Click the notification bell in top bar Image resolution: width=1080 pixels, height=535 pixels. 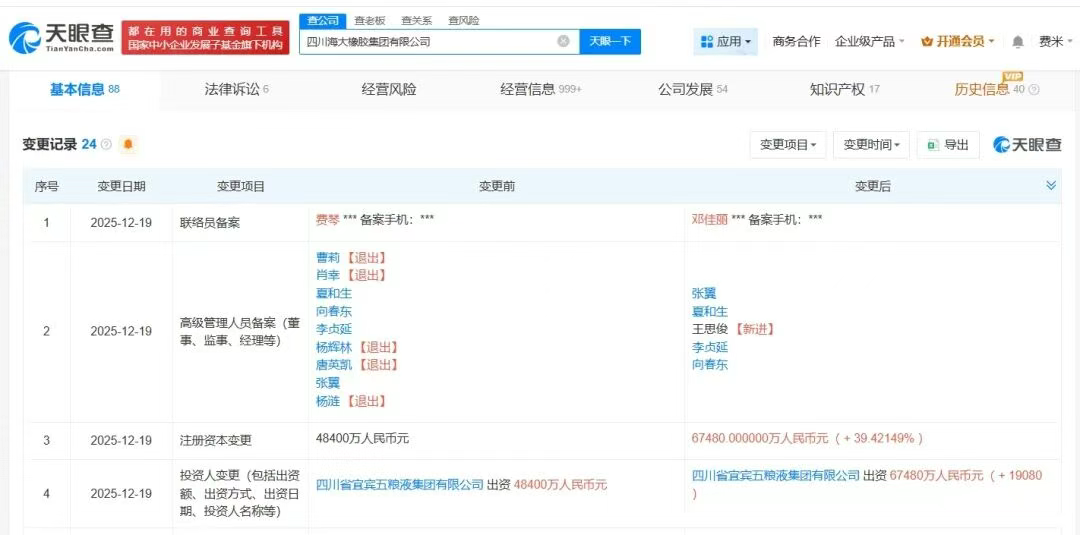pos(1018,42)
